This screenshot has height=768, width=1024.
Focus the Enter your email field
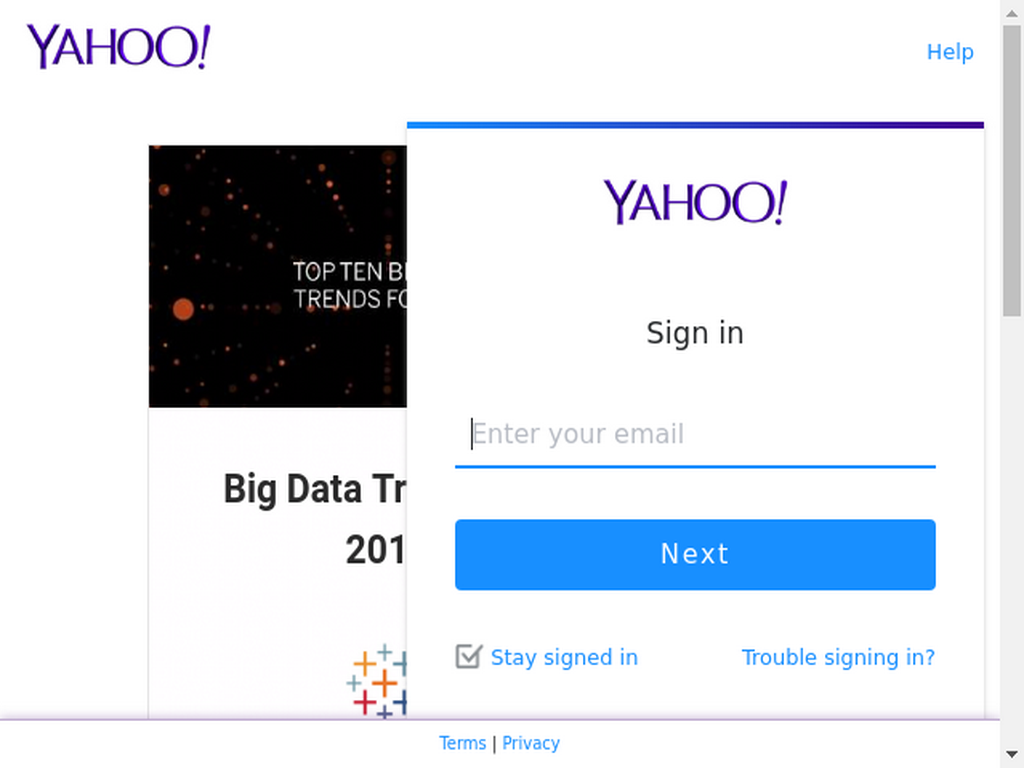pos(695,434)
